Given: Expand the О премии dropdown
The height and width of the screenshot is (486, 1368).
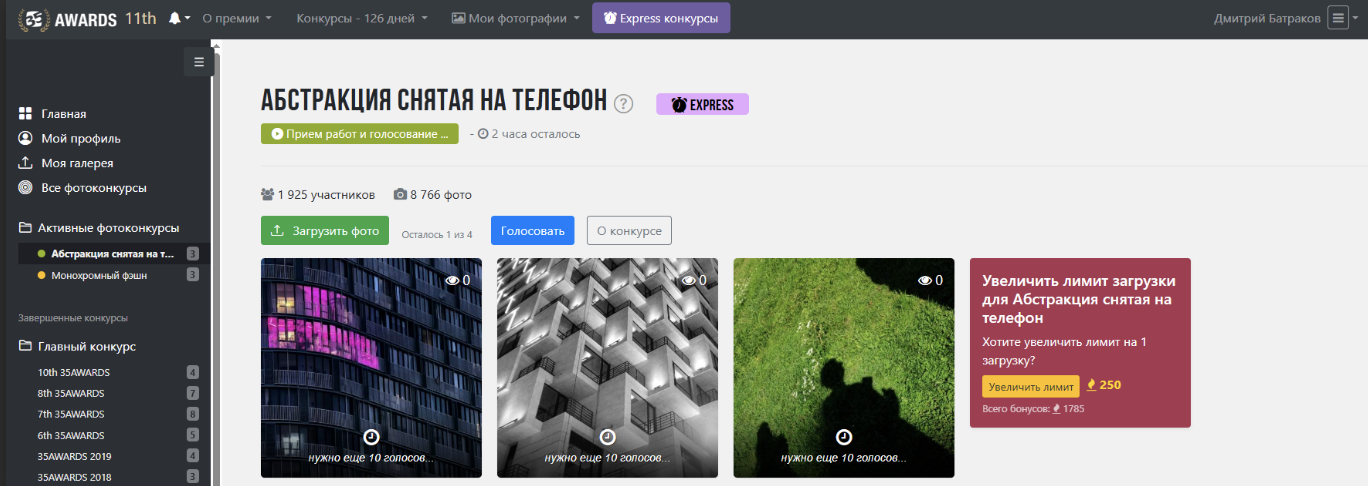Looking at the screenshot, I should coord(237,18).
